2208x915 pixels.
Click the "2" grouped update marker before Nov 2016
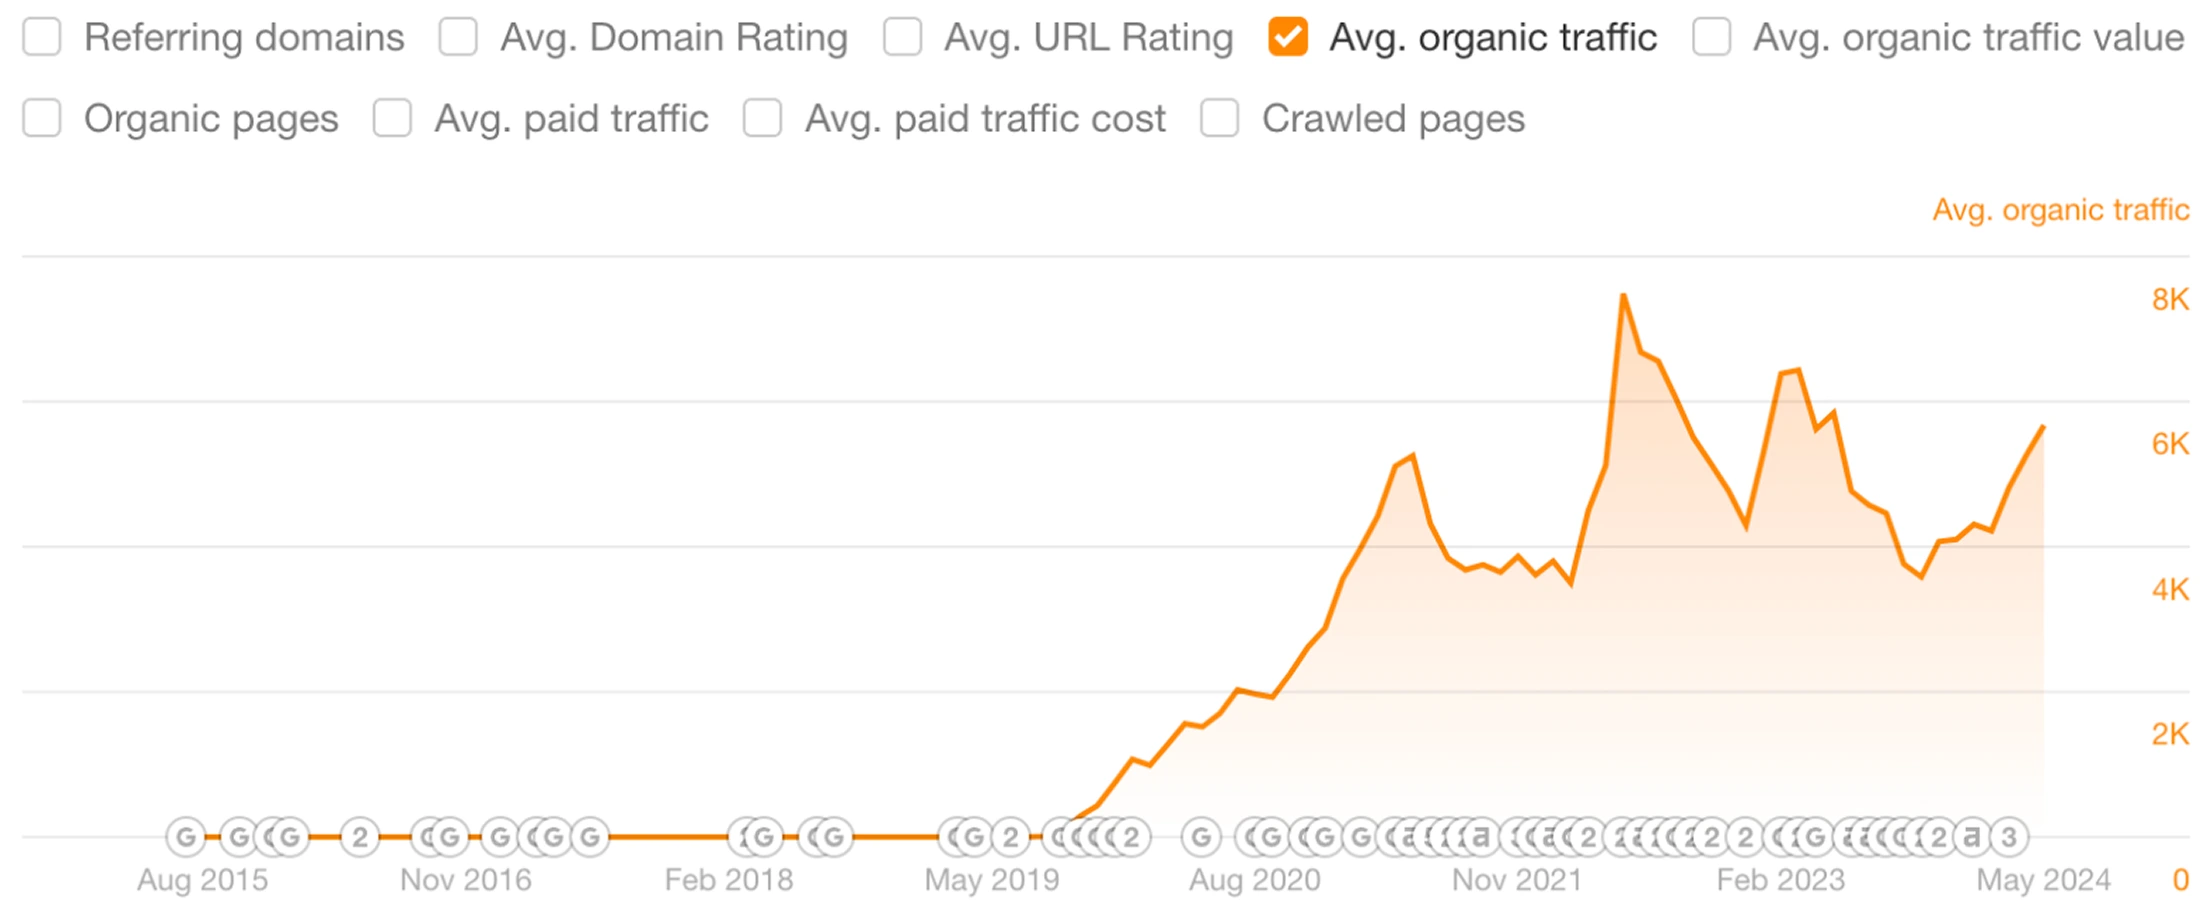pos(361,837)
